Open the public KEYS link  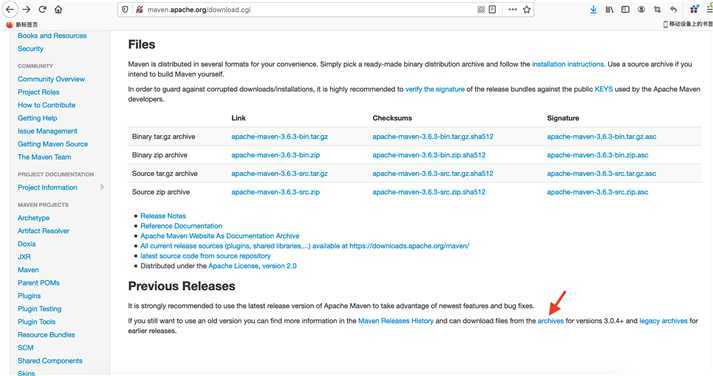pyautogui.click(x=603, y=89)
